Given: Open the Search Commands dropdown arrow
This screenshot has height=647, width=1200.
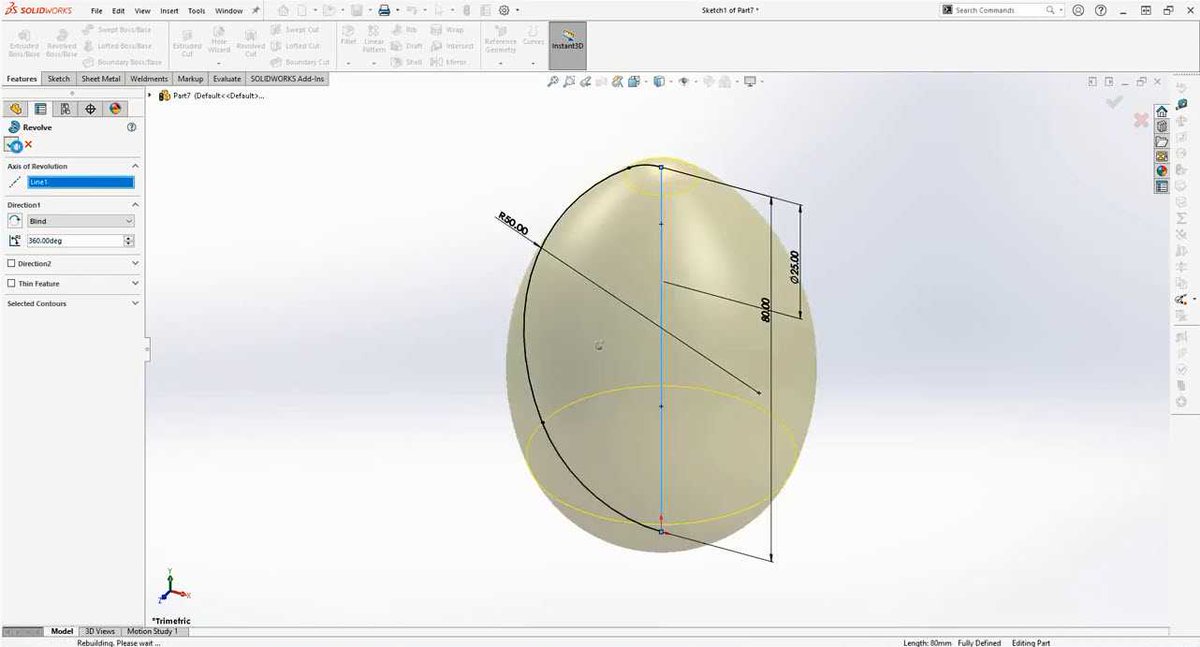Looking at the screenshot, I should (1060, 10).
